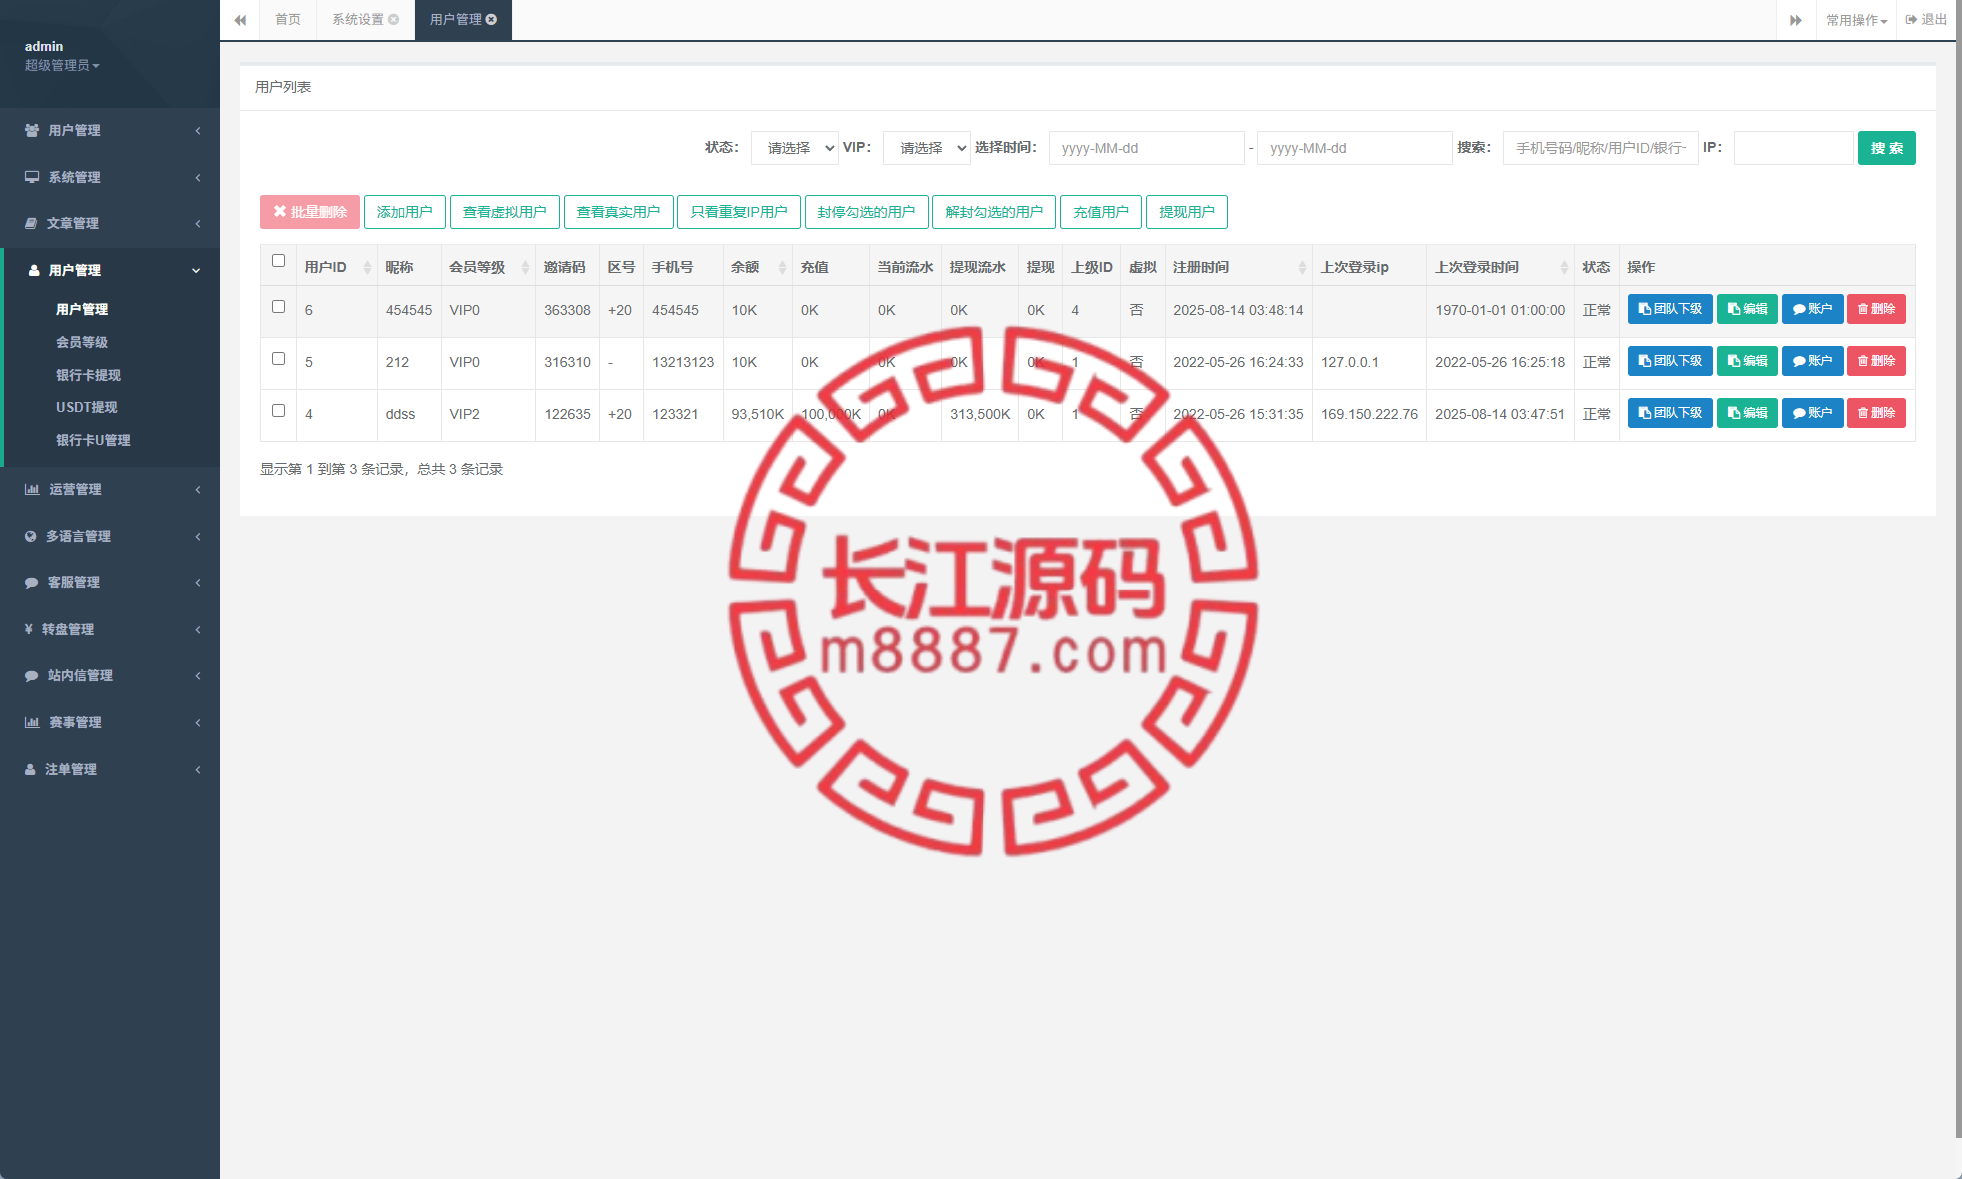Click the 转盘管理 yen icon

29,629
